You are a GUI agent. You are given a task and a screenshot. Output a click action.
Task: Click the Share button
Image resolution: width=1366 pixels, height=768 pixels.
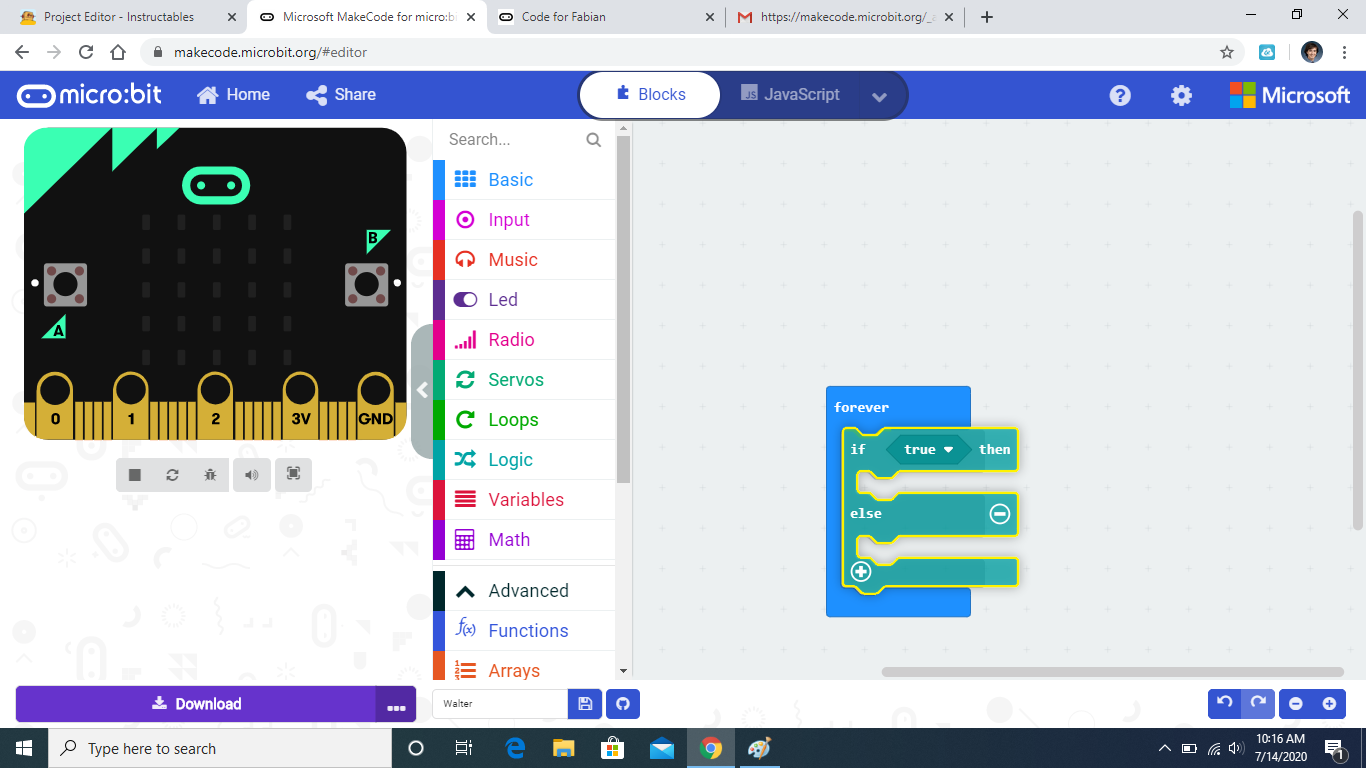[341, 95]
